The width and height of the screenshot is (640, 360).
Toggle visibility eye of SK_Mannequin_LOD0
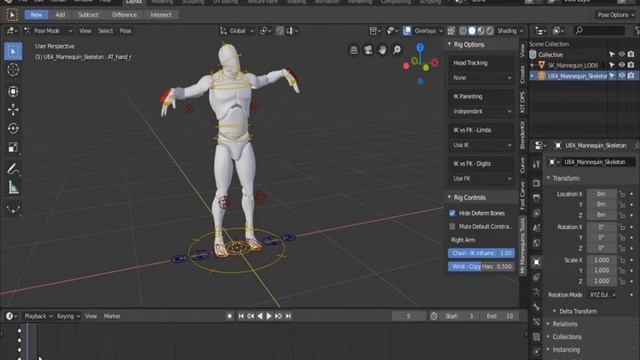pos(622,65)
